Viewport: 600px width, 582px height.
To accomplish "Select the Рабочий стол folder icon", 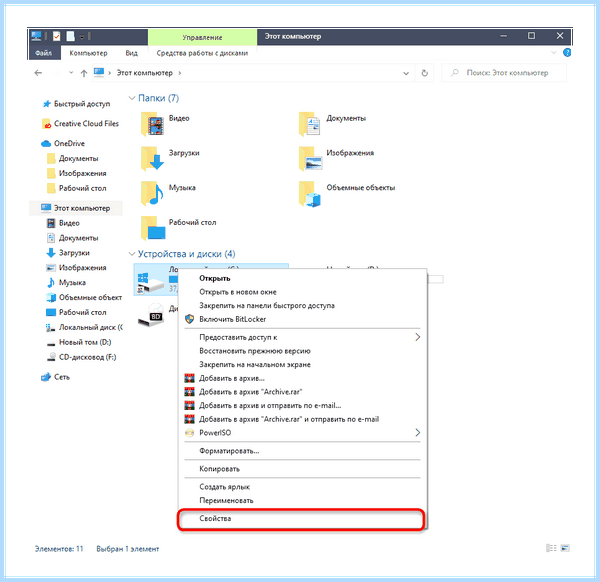I will pyautogui.click(x=153, y=228).
